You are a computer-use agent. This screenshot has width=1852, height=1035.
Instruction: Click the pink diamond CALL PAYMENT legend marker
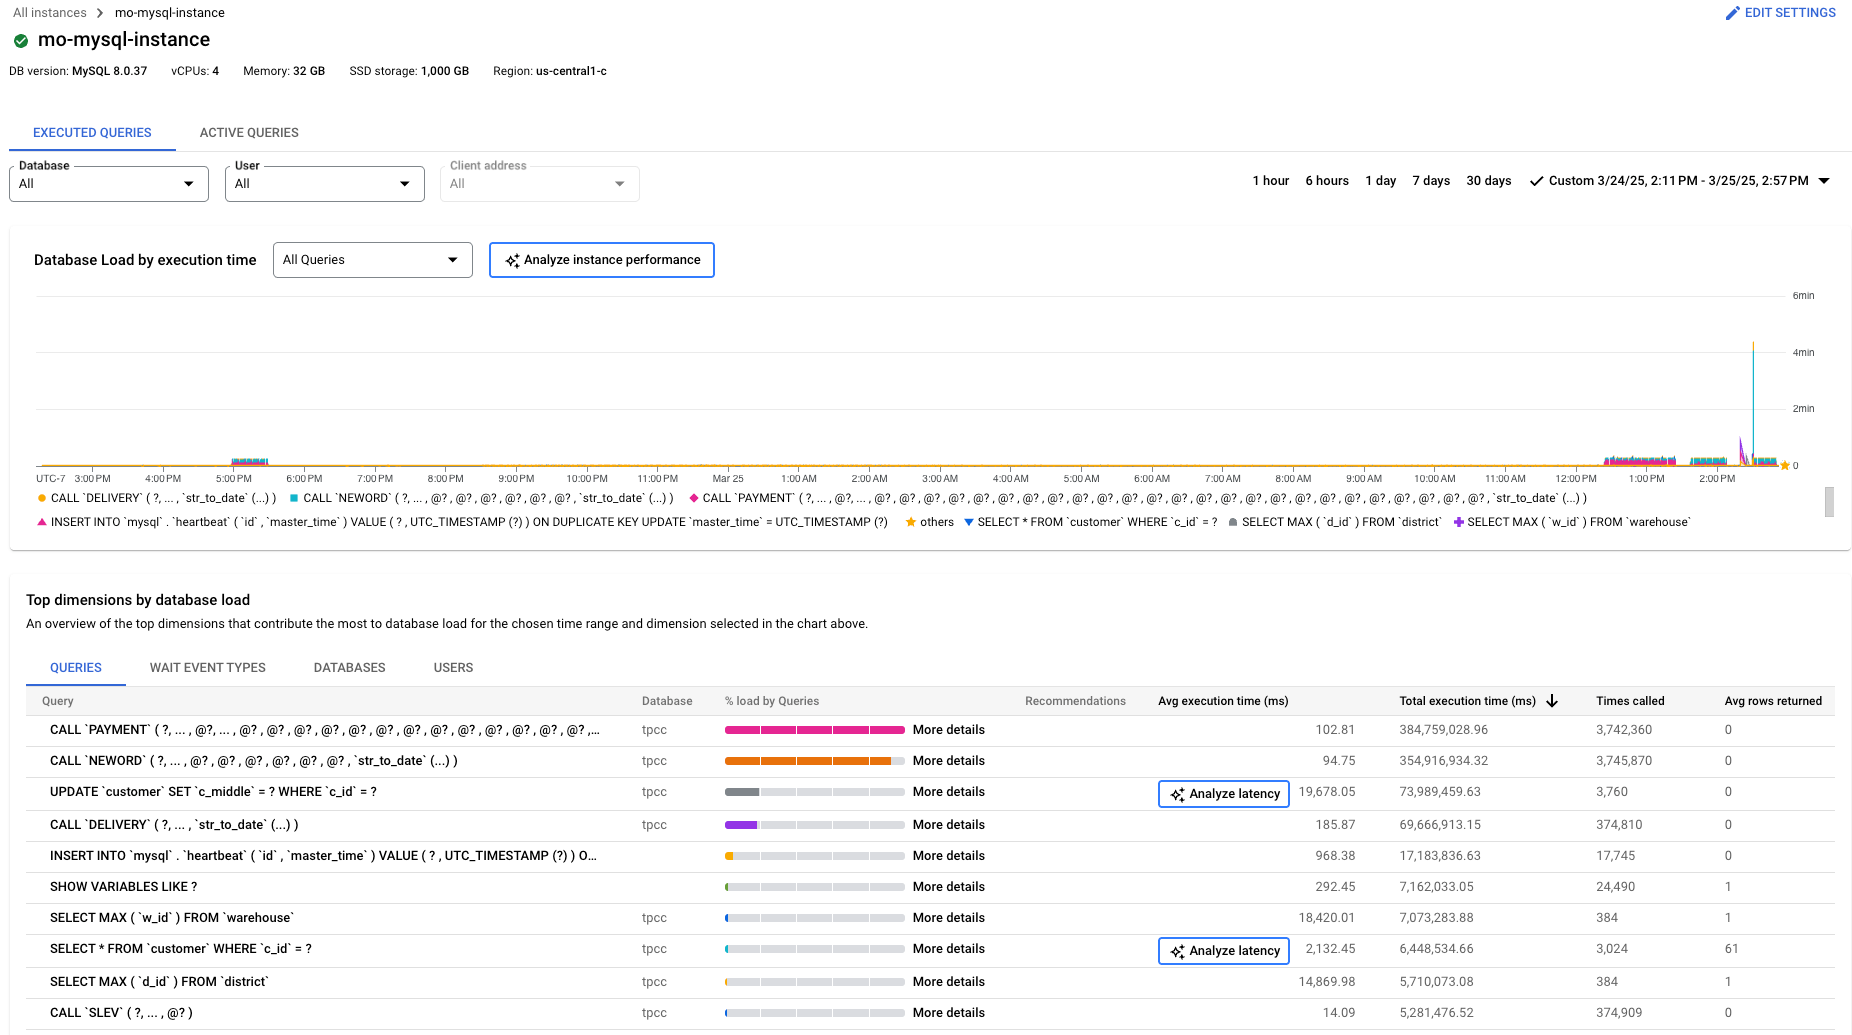[693, 498]
